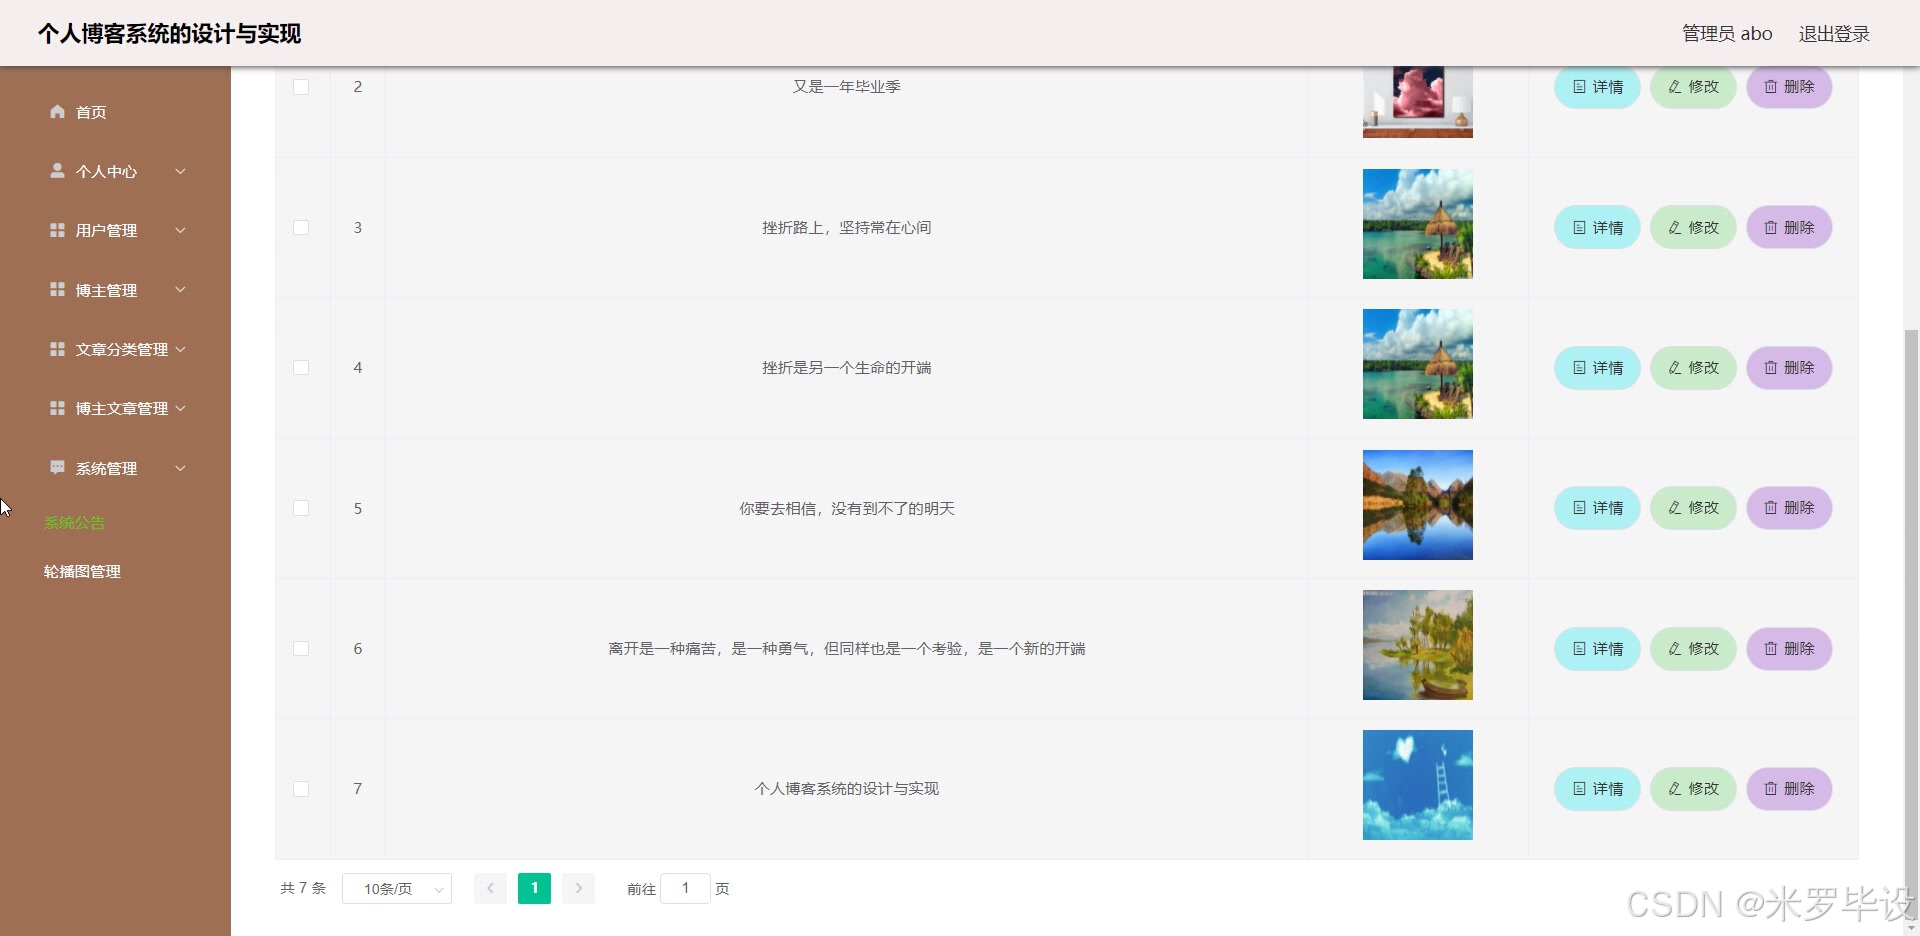The width and height of the screenshot is (1920, 936).
Task: Click 删除 for 你要去相信 row
Action: click(x=1789, y=508)
